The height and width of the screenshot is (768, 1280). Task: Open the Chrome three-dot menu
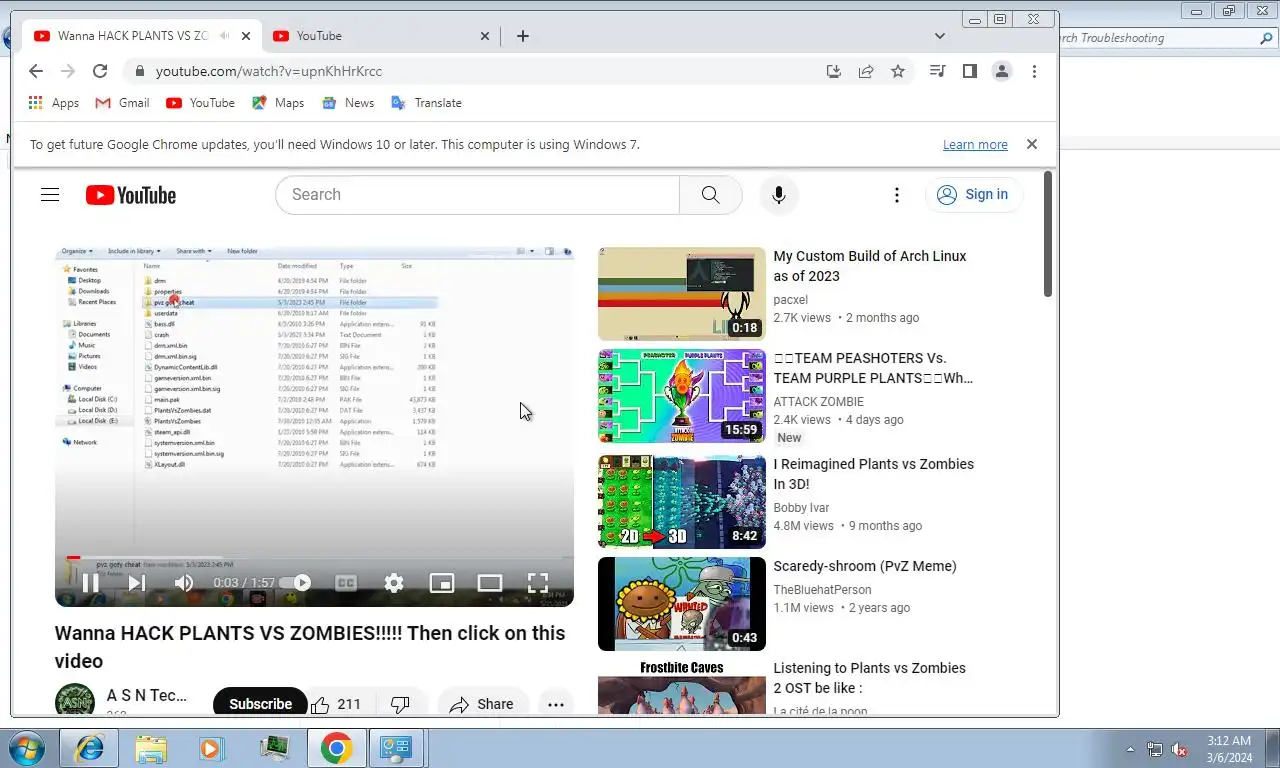pyautogui.click(x=1034, y=71)
